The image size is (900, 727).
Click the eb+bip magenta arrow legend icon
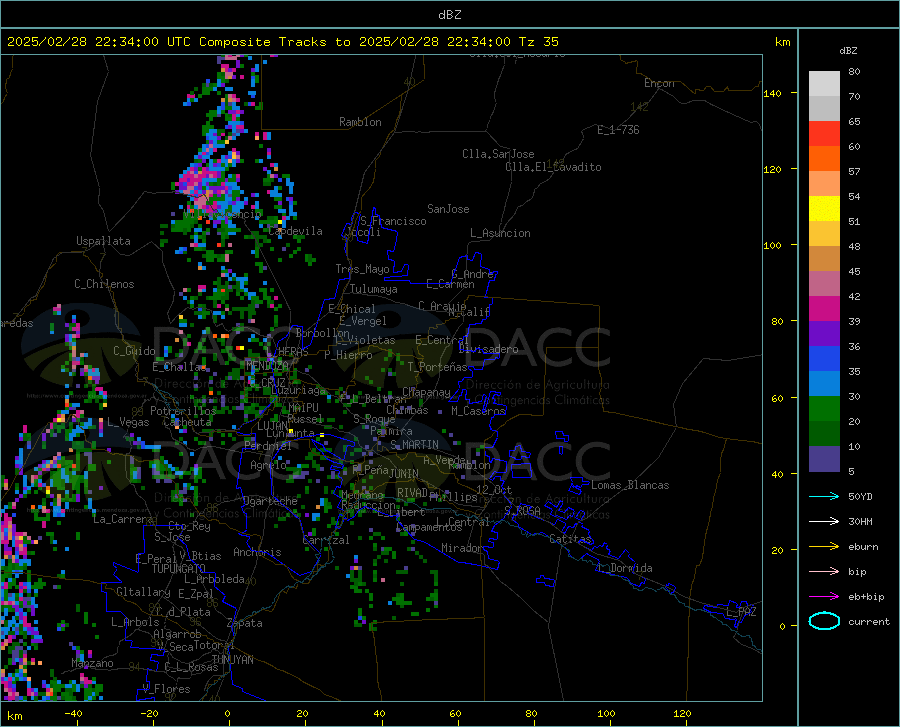click(824, 597)
